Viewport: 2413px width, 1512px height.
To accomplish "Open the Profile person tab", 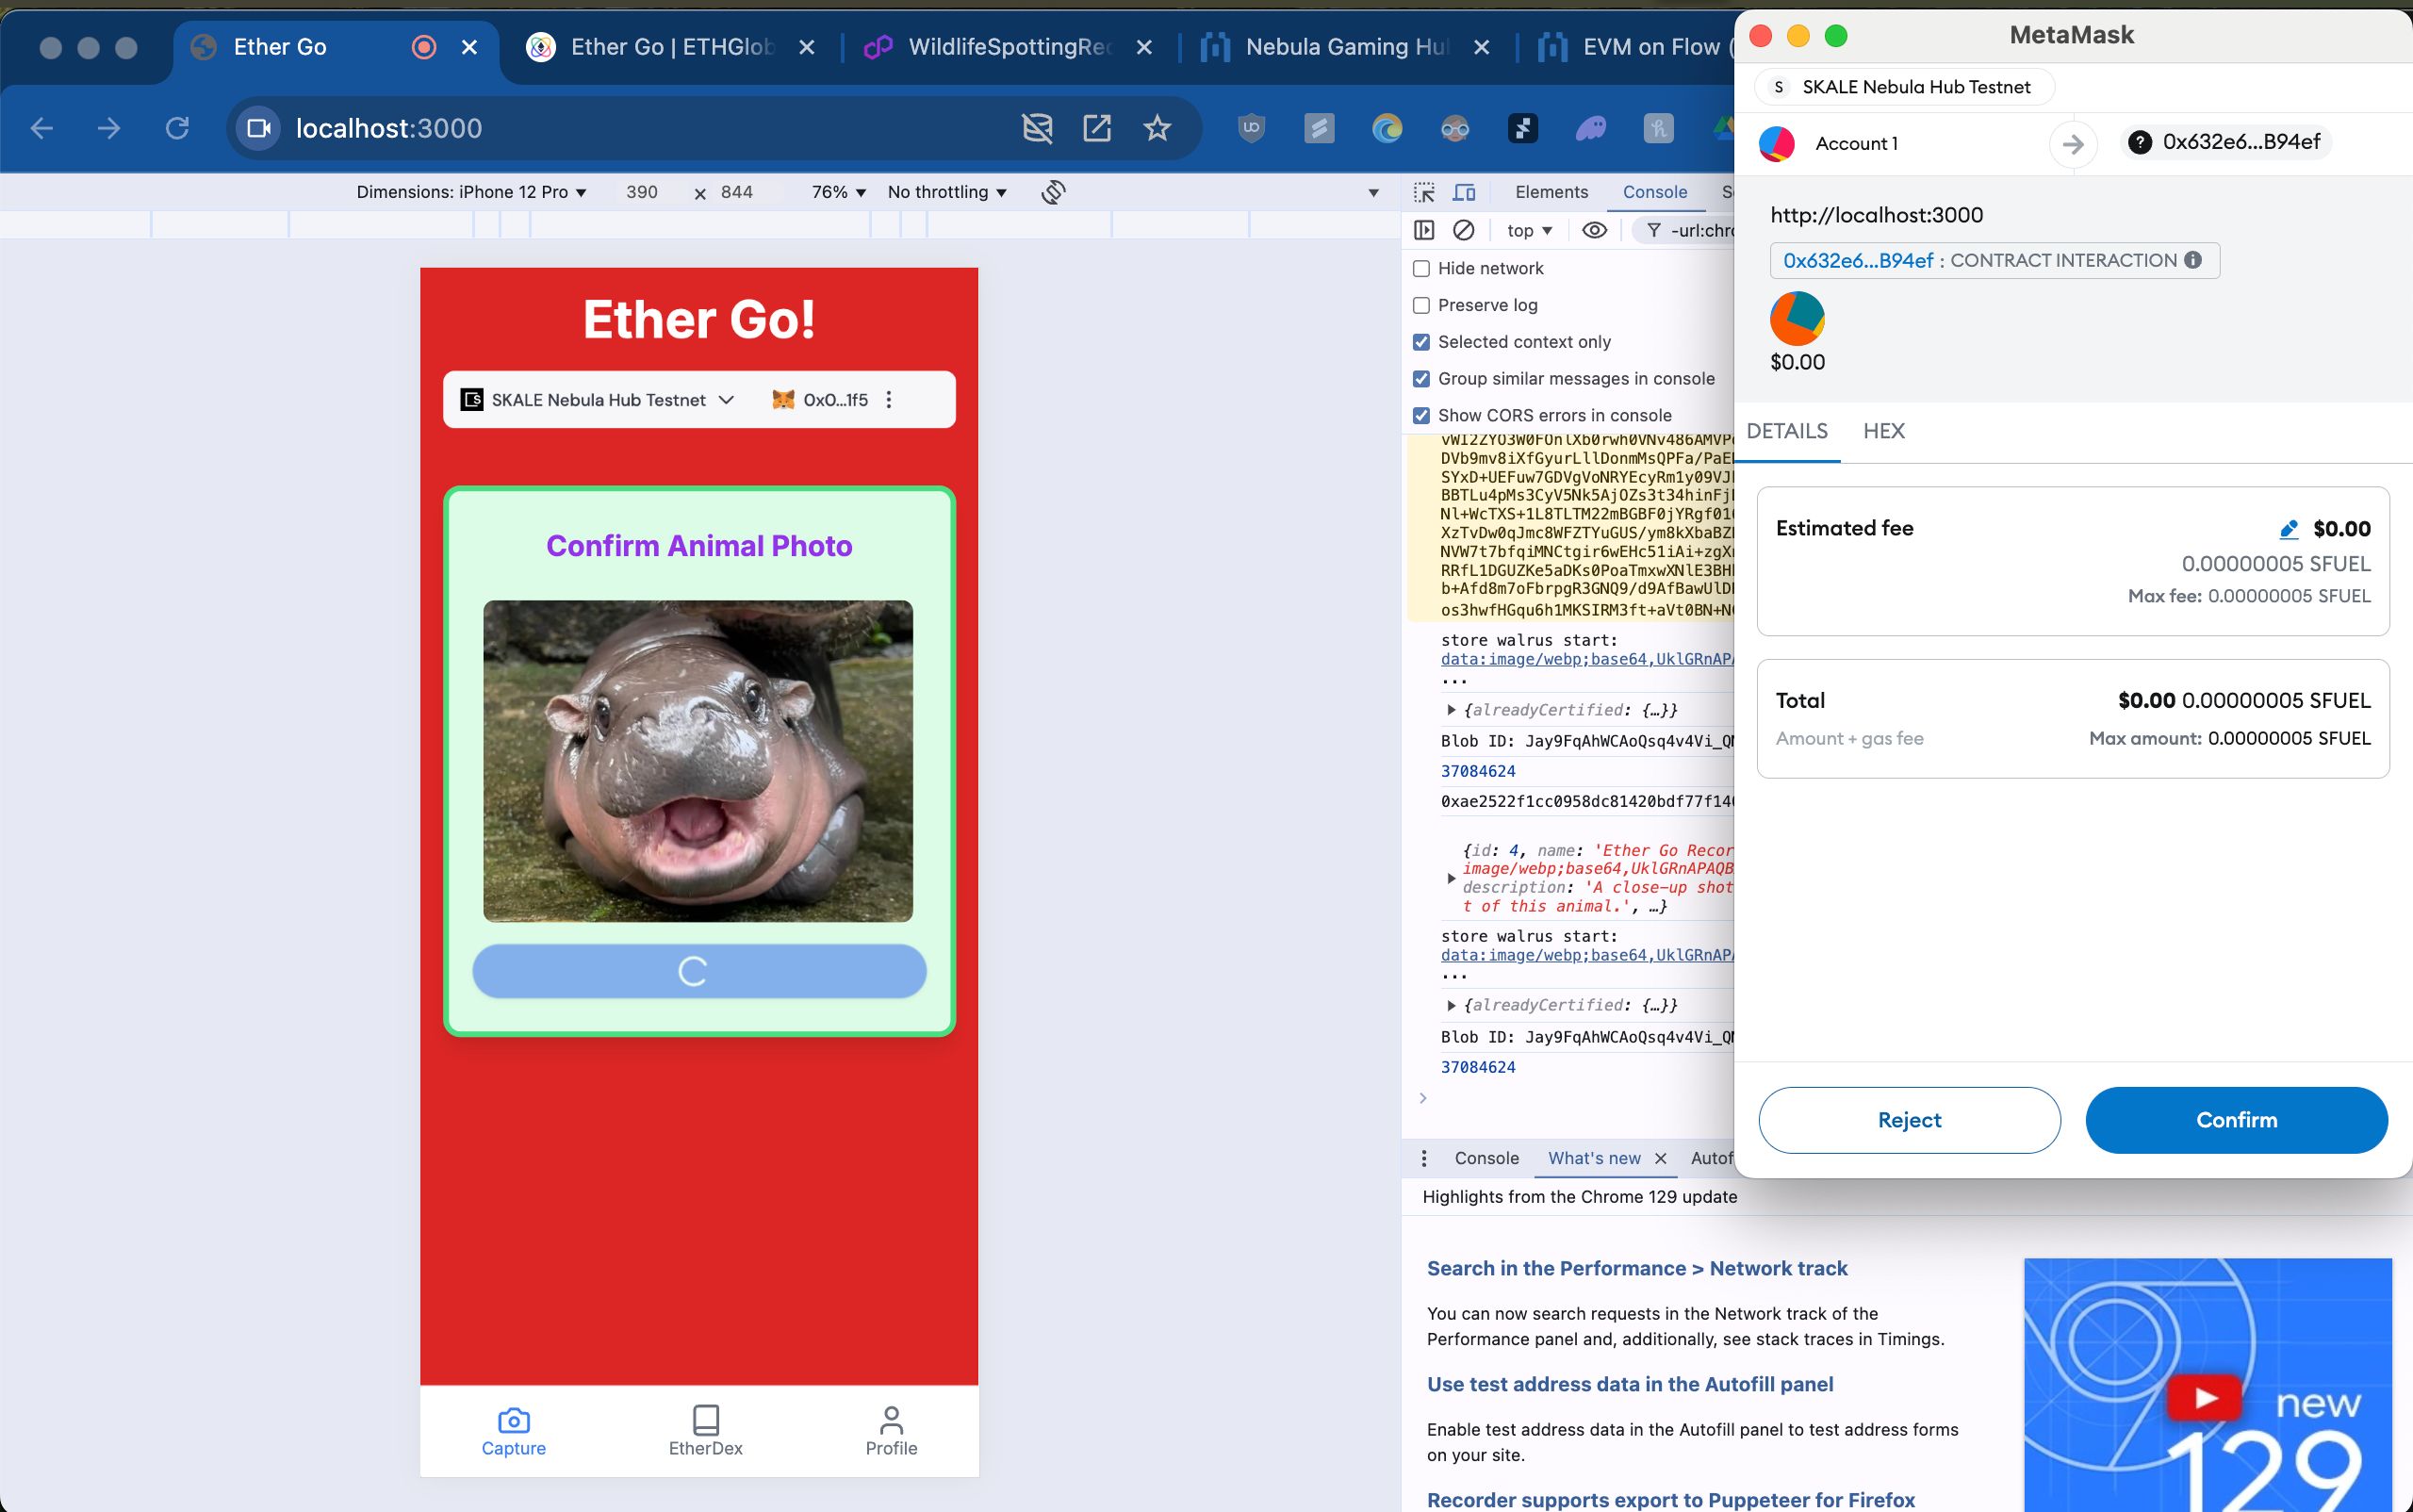I will point(891,1432).
